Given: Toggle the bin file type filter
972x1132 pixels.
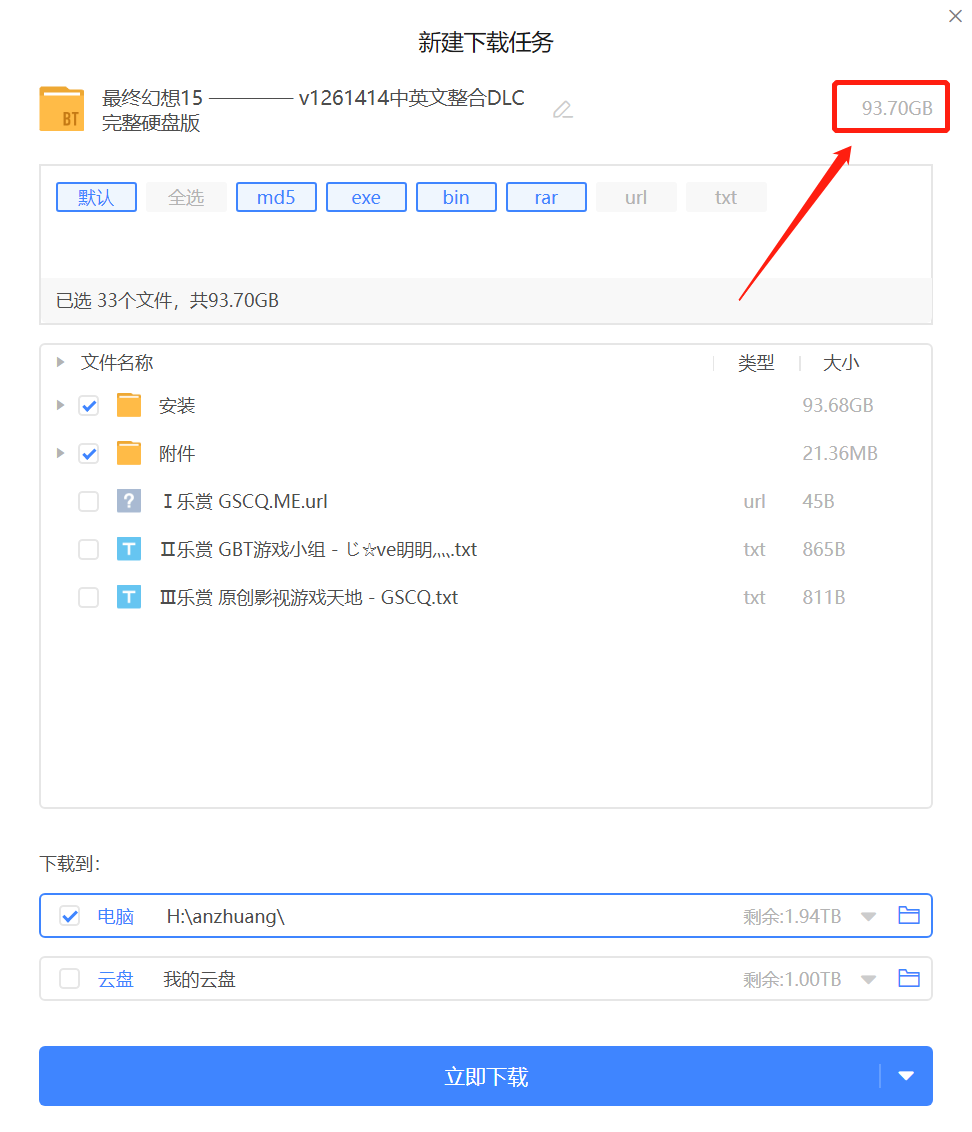Looking at the screenshot, I should 456,197.
